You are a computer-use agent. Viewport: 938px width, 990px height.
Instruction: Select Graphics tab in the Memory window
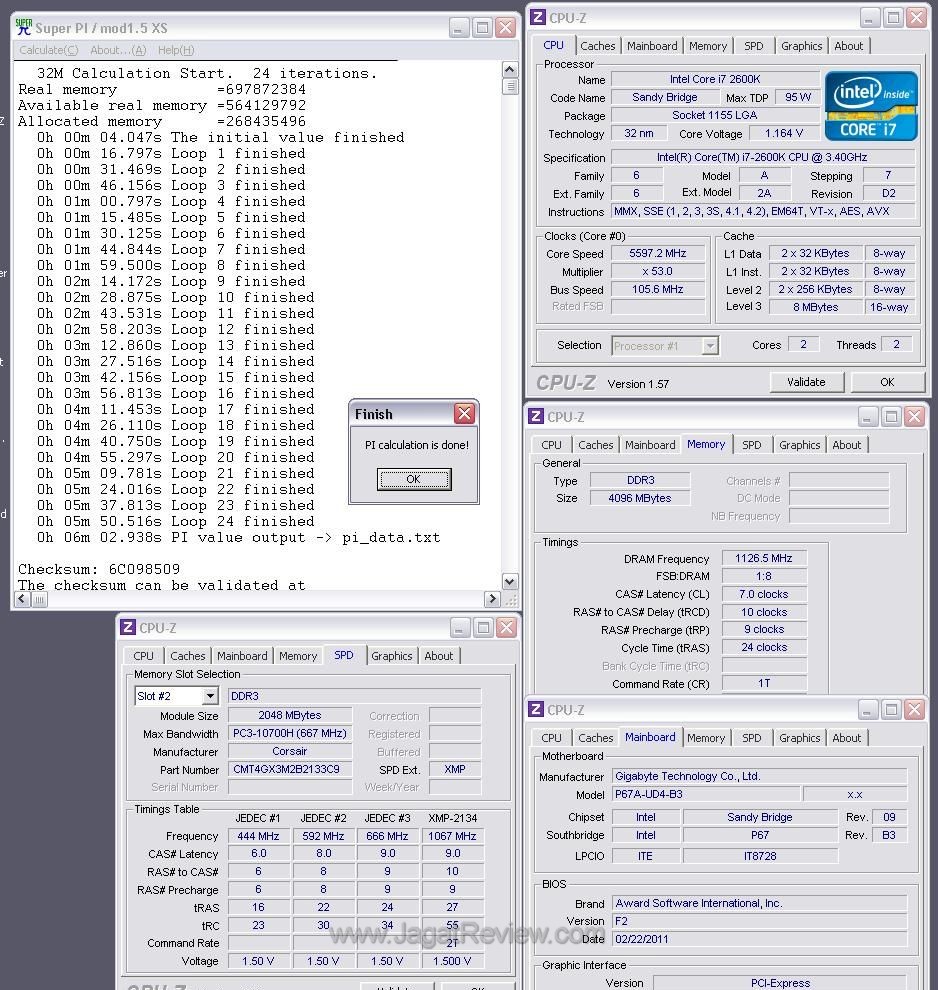[x=799, y=445]
